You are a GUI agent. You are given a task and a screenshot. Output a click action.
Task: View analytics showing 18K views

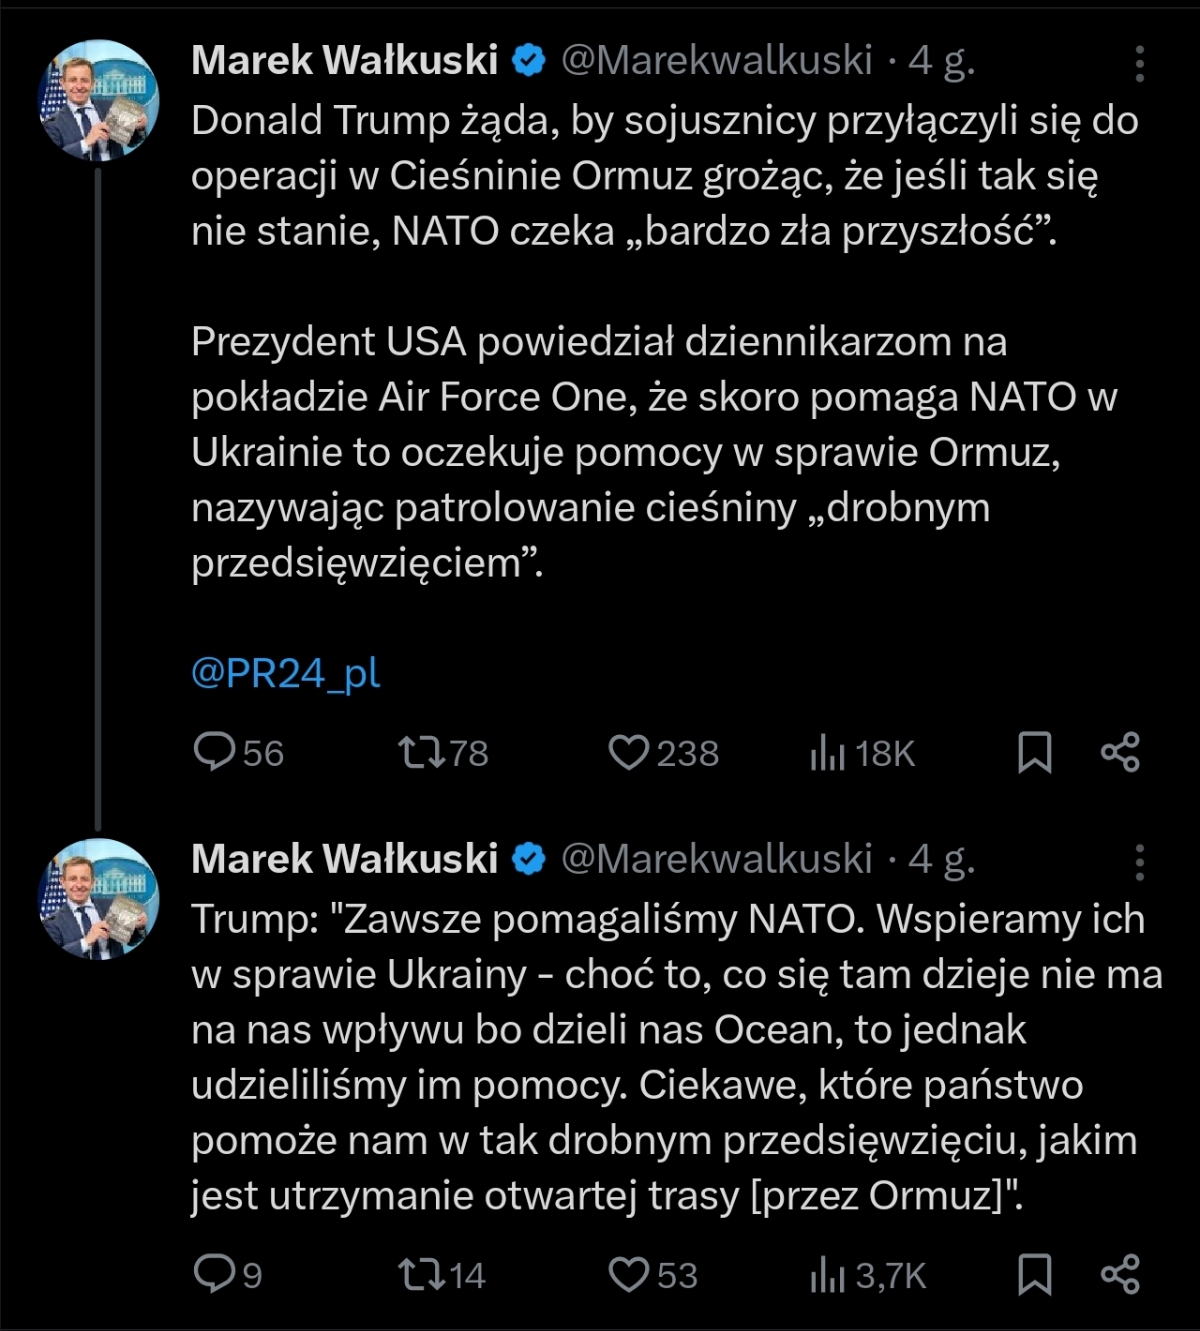(828, 752)
